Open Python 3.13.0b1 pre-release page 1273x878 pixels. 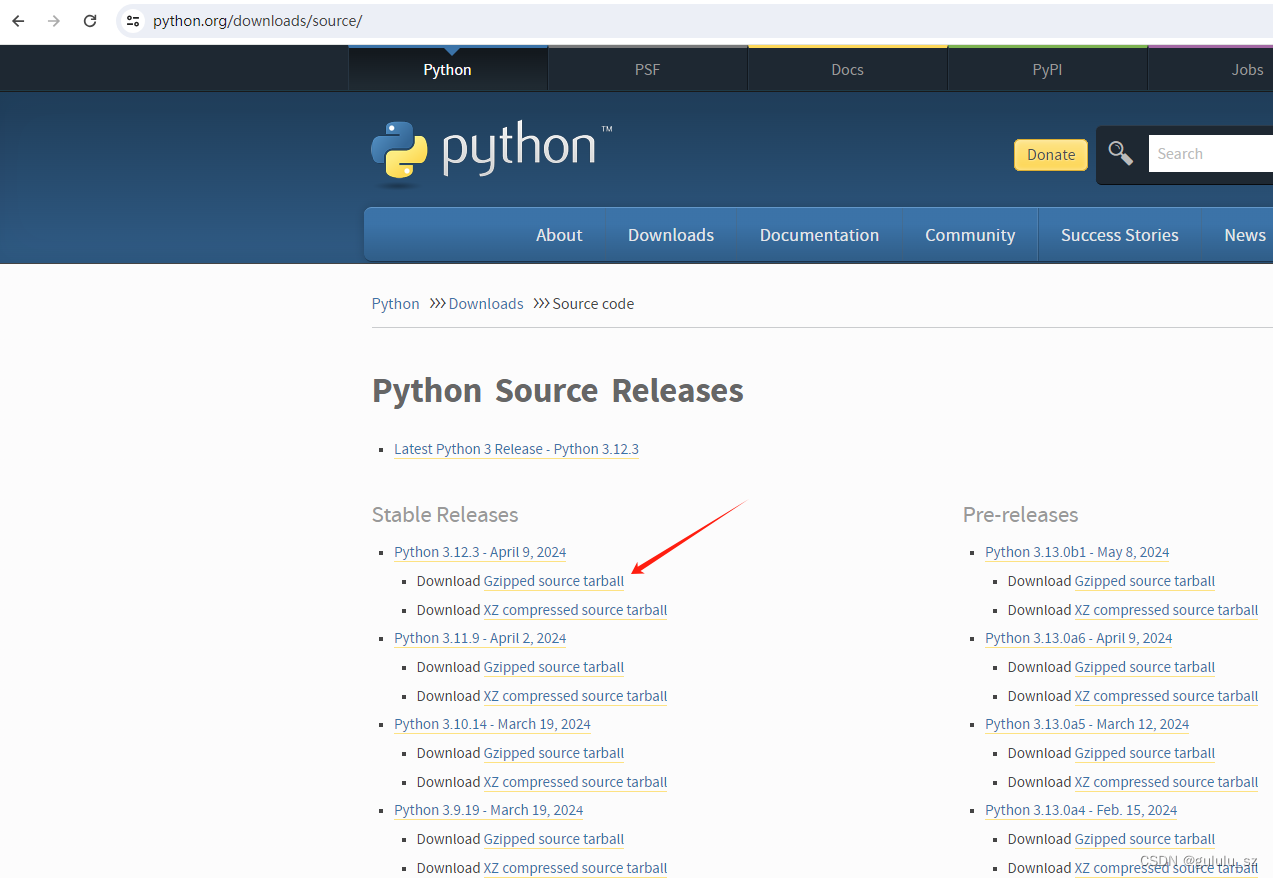1076,551
